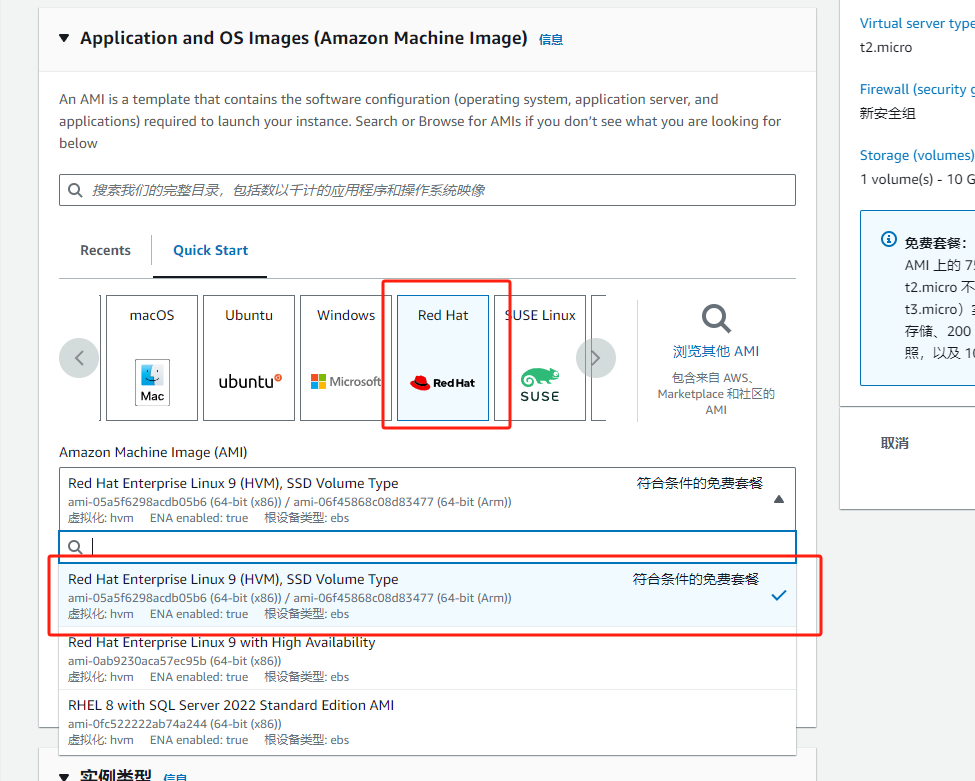This screenshot has width=975, height=781.
Task: Click the large browse AMI magnifier icon
Action: (716, 319)
